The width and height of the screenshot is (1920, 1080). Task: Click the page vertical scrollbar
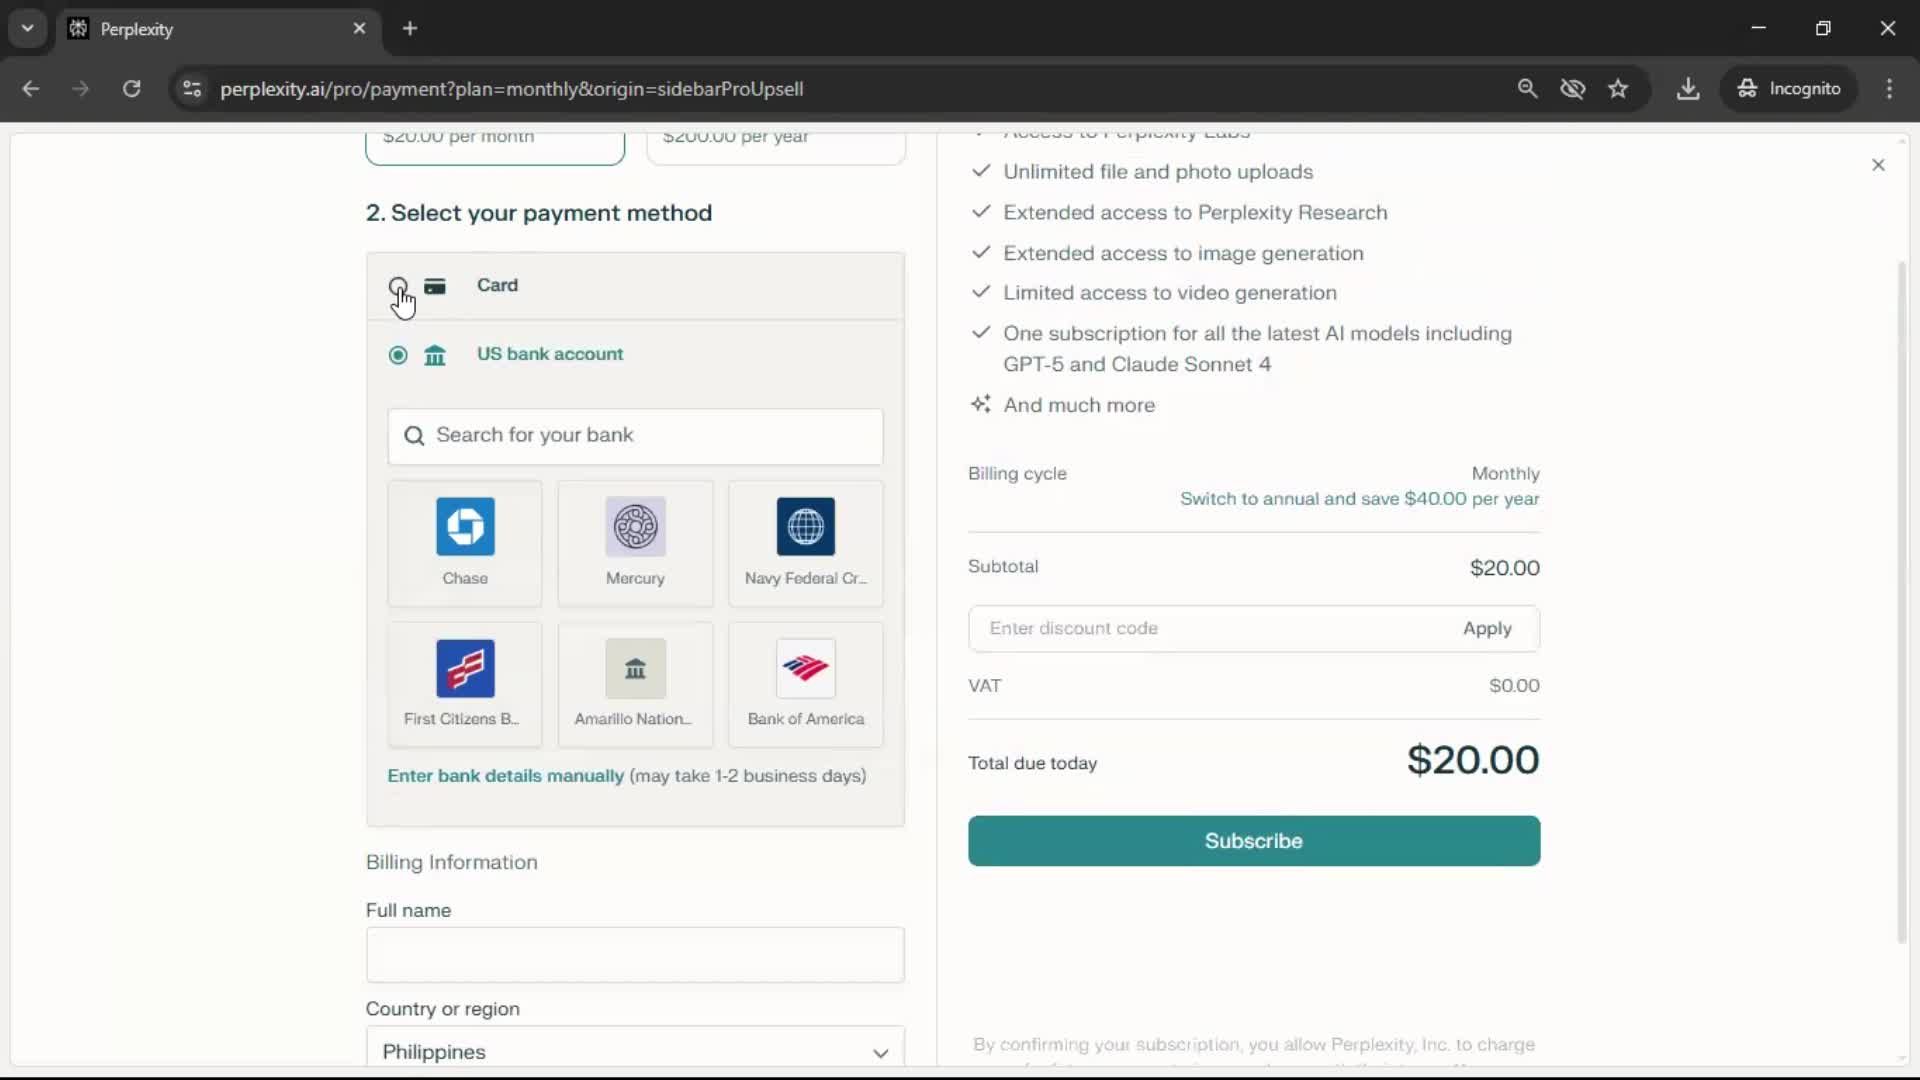coord(1902,600)
